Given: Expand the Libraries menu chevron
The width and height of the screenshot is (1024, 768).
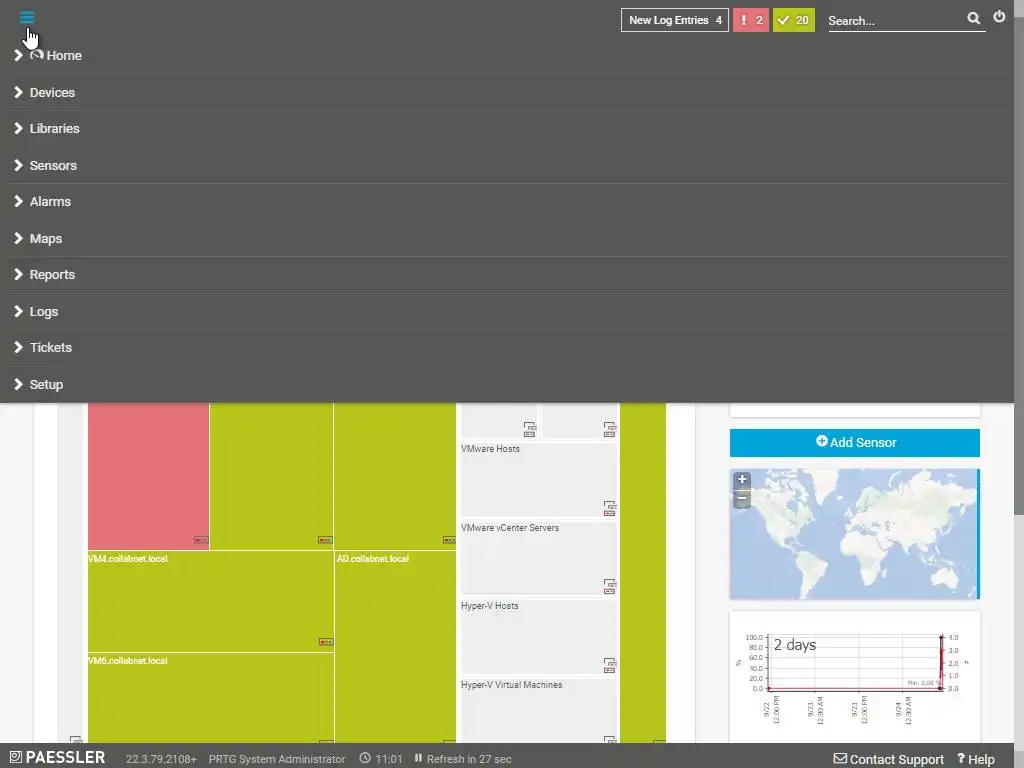Looking at the screenshot, I should click(18, 129).
